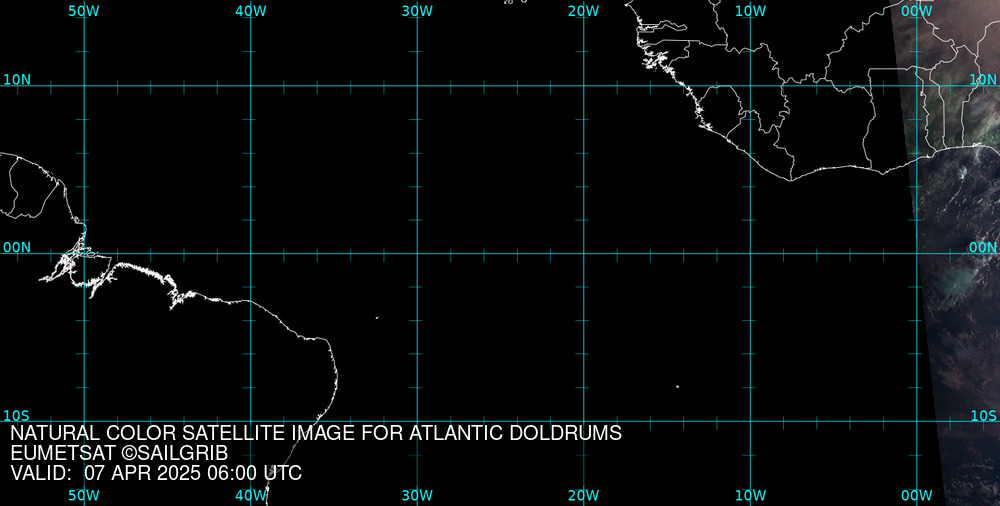Viewport: 1000px width, 506px height.
Task: Click the 10W longitude label along the bottom edge
Action: 751,496
